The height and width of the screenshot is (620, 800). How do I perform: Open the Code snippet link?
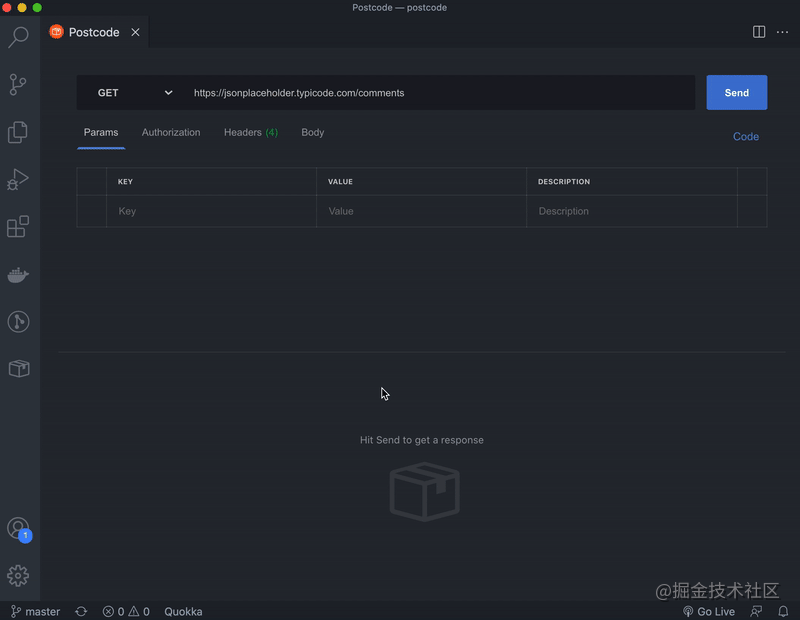pos(745,137)
